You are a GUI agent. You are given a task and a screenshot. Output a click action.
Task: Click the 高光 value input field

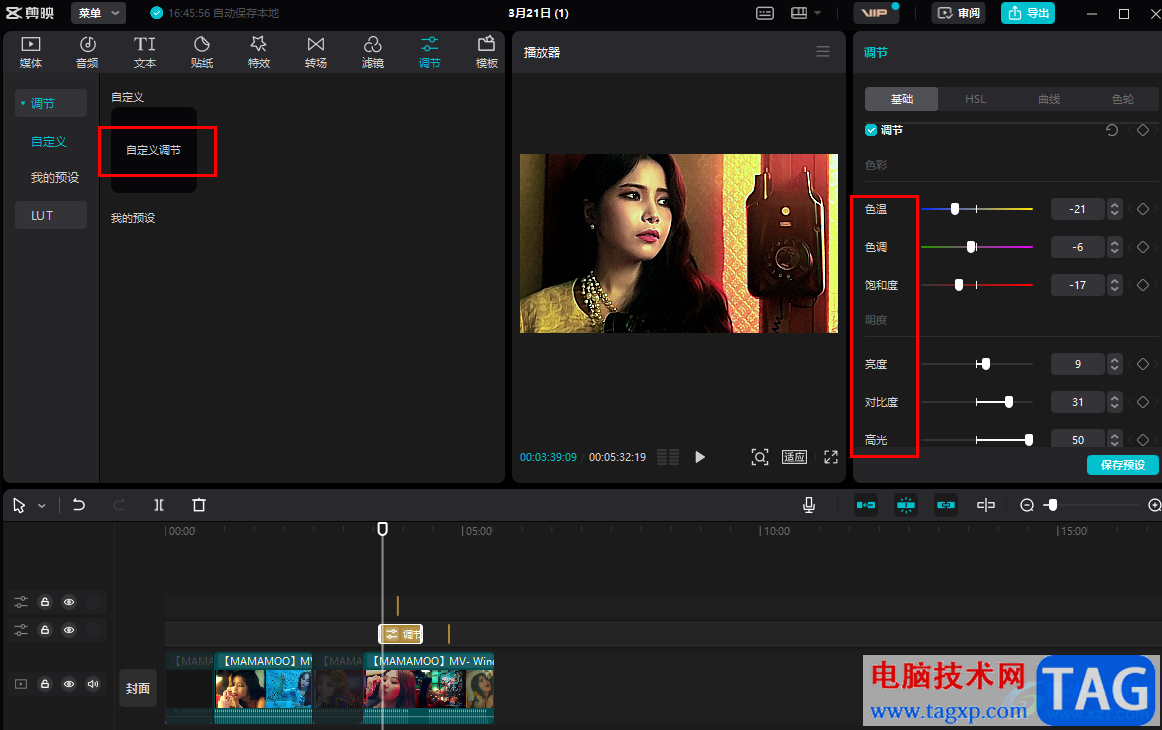point(1078,439)
